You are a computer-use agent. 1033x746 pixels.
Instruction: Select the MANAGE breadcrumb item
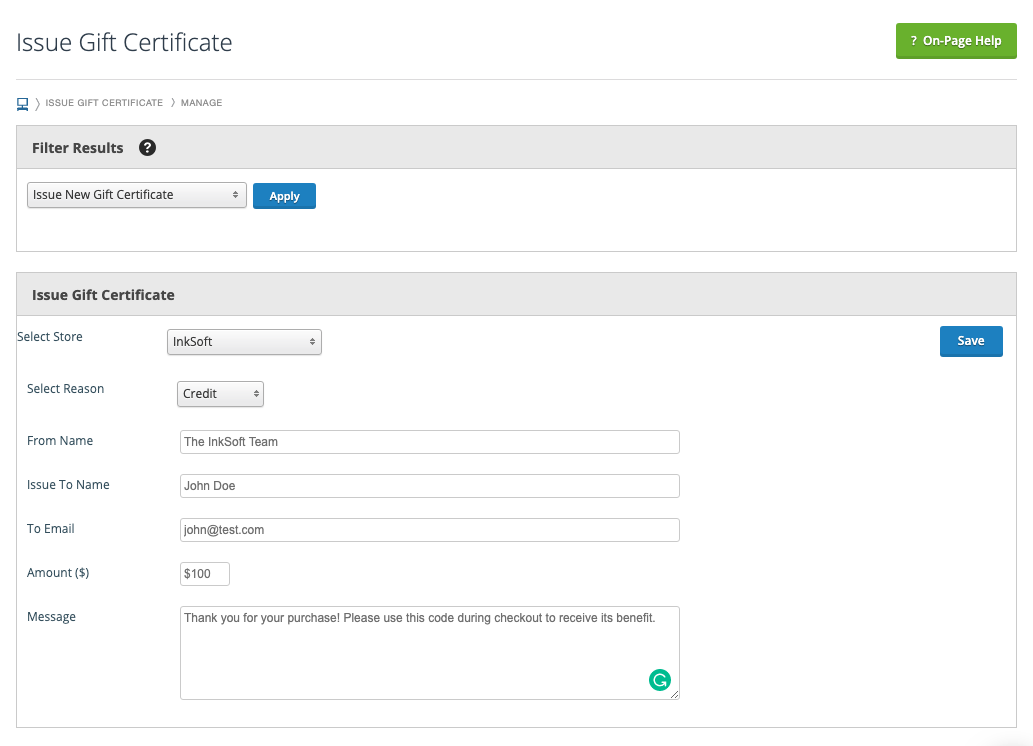pyautogui.click(x=200, y=102)
